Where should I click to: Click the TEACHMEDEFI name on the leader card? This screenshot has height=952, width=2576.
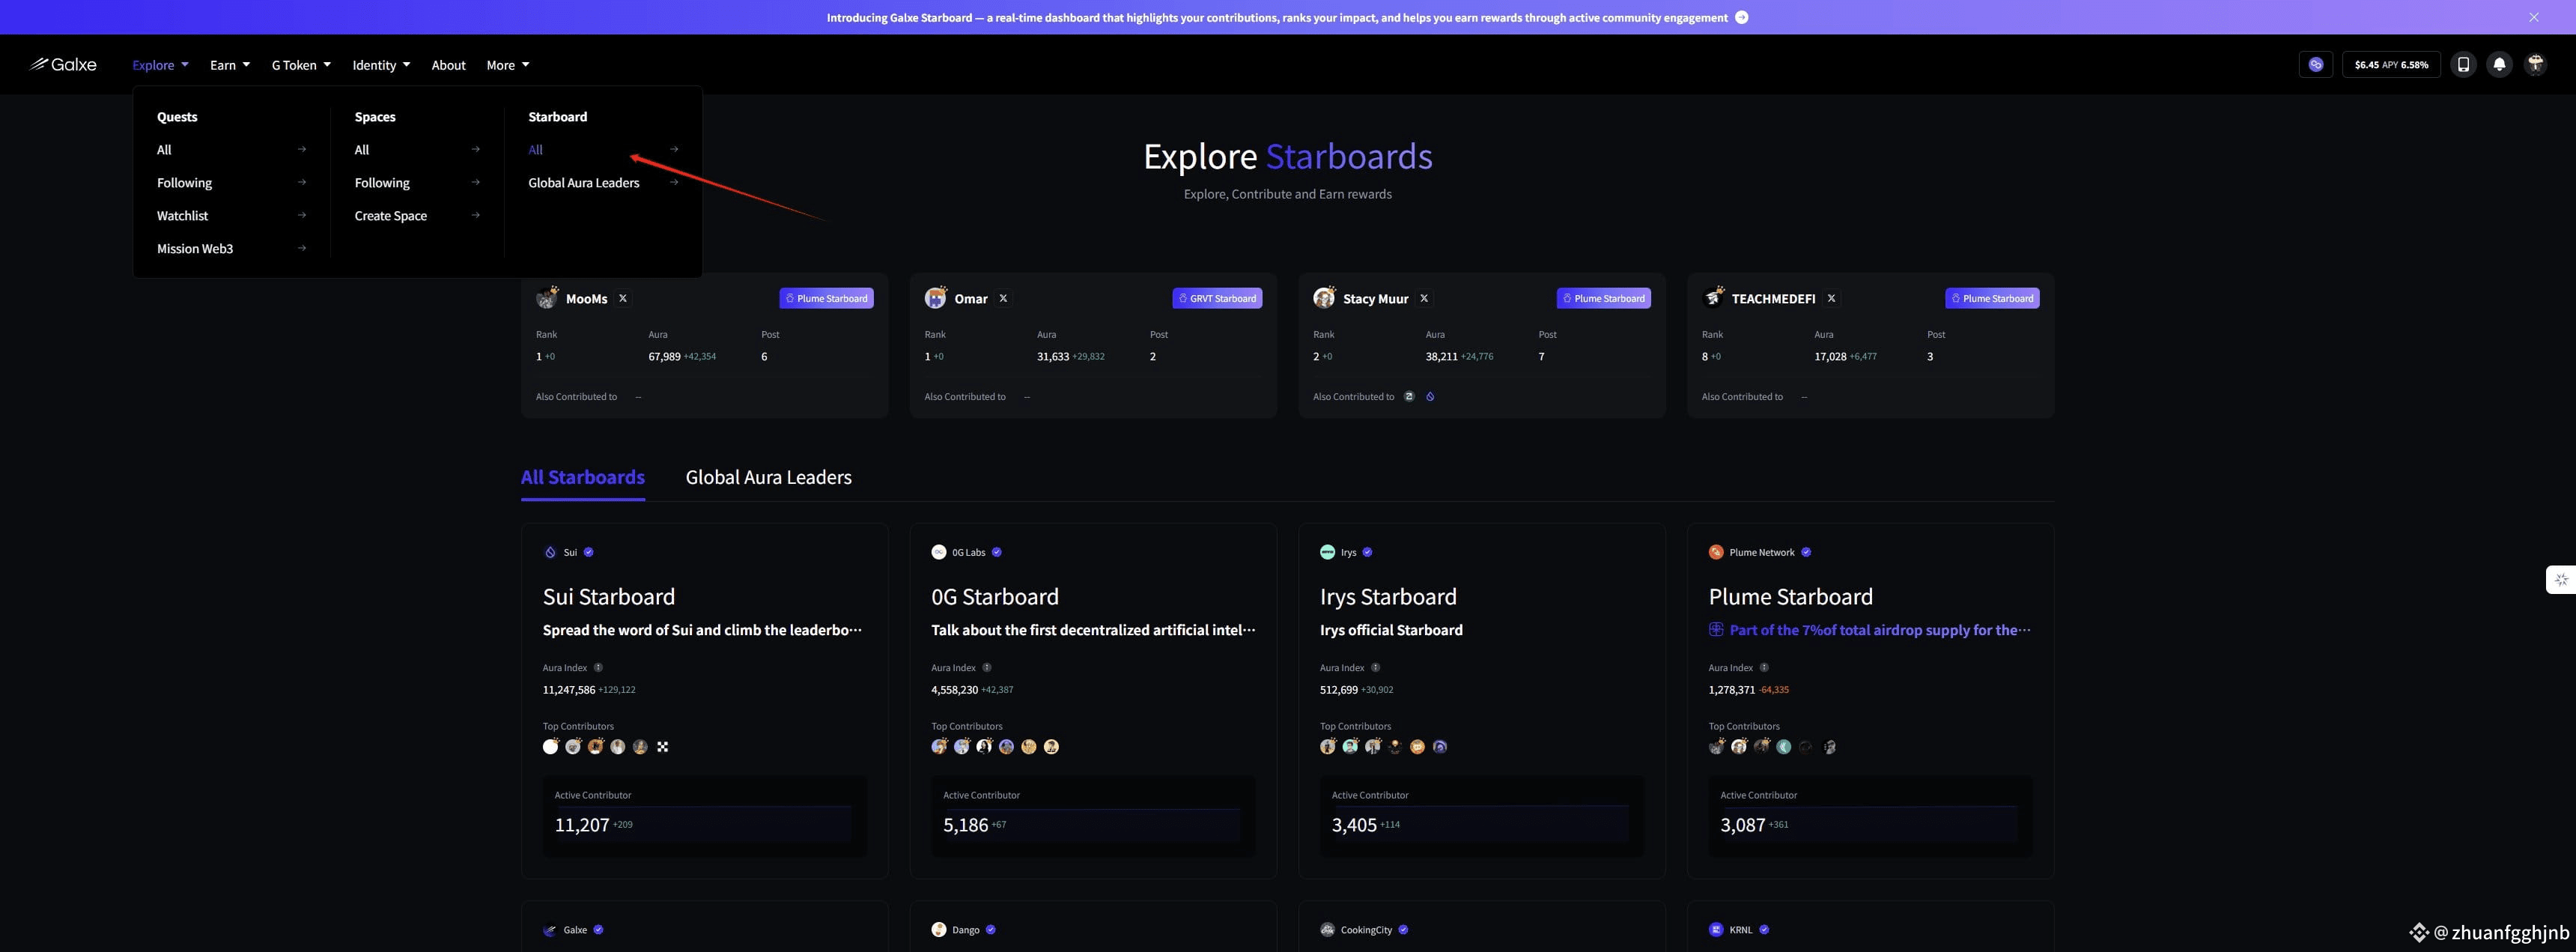tap(1773, 299)
